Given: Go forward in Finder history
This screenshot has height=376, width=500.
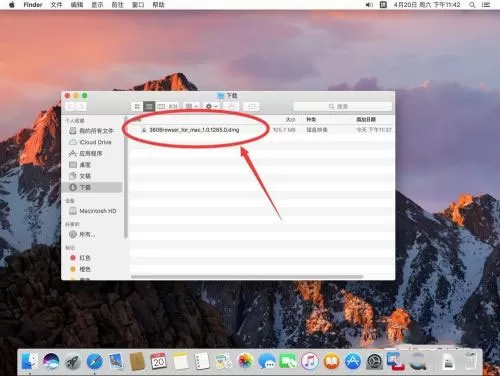Looking at the screenshot, I should pos(81,106).
